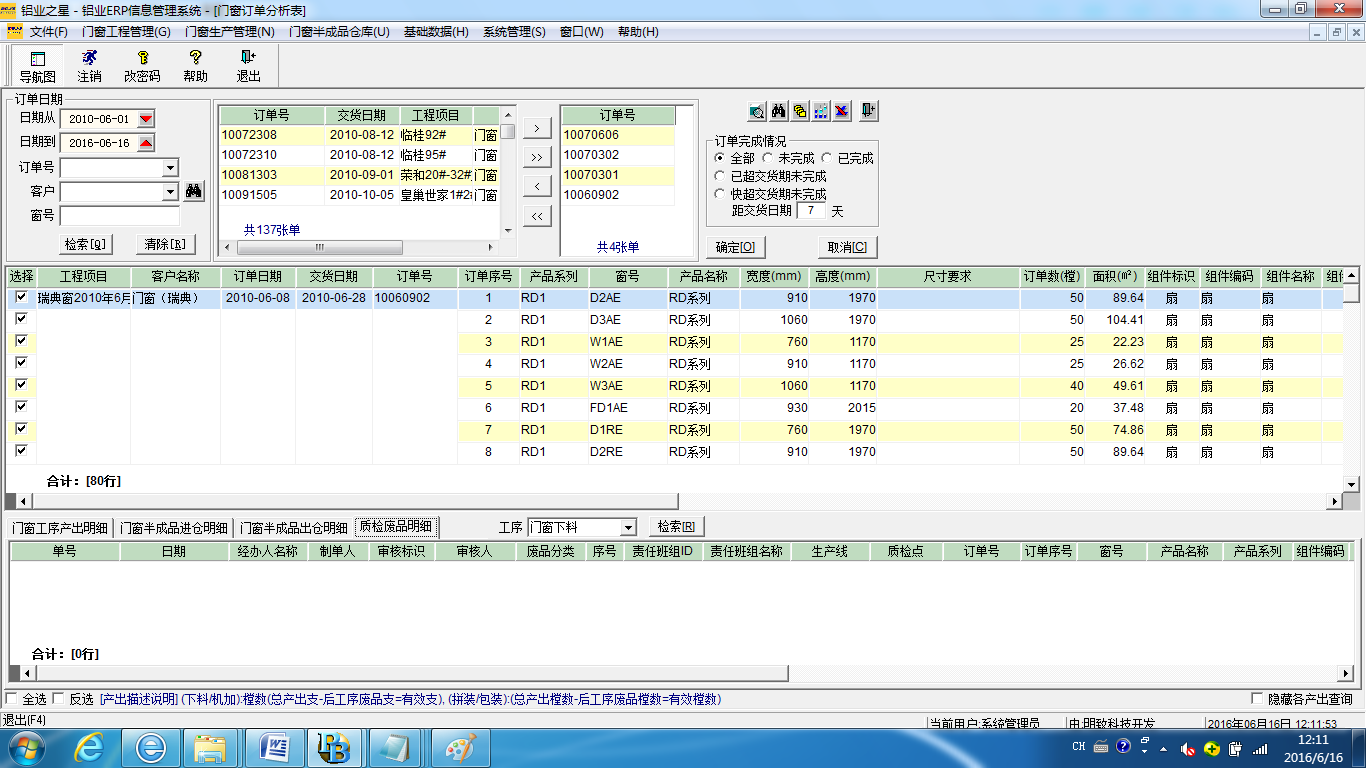Viewport: 1366px width, 768px height.
Task: Click the blue question mark tray icon
Action: [1123, 746]
